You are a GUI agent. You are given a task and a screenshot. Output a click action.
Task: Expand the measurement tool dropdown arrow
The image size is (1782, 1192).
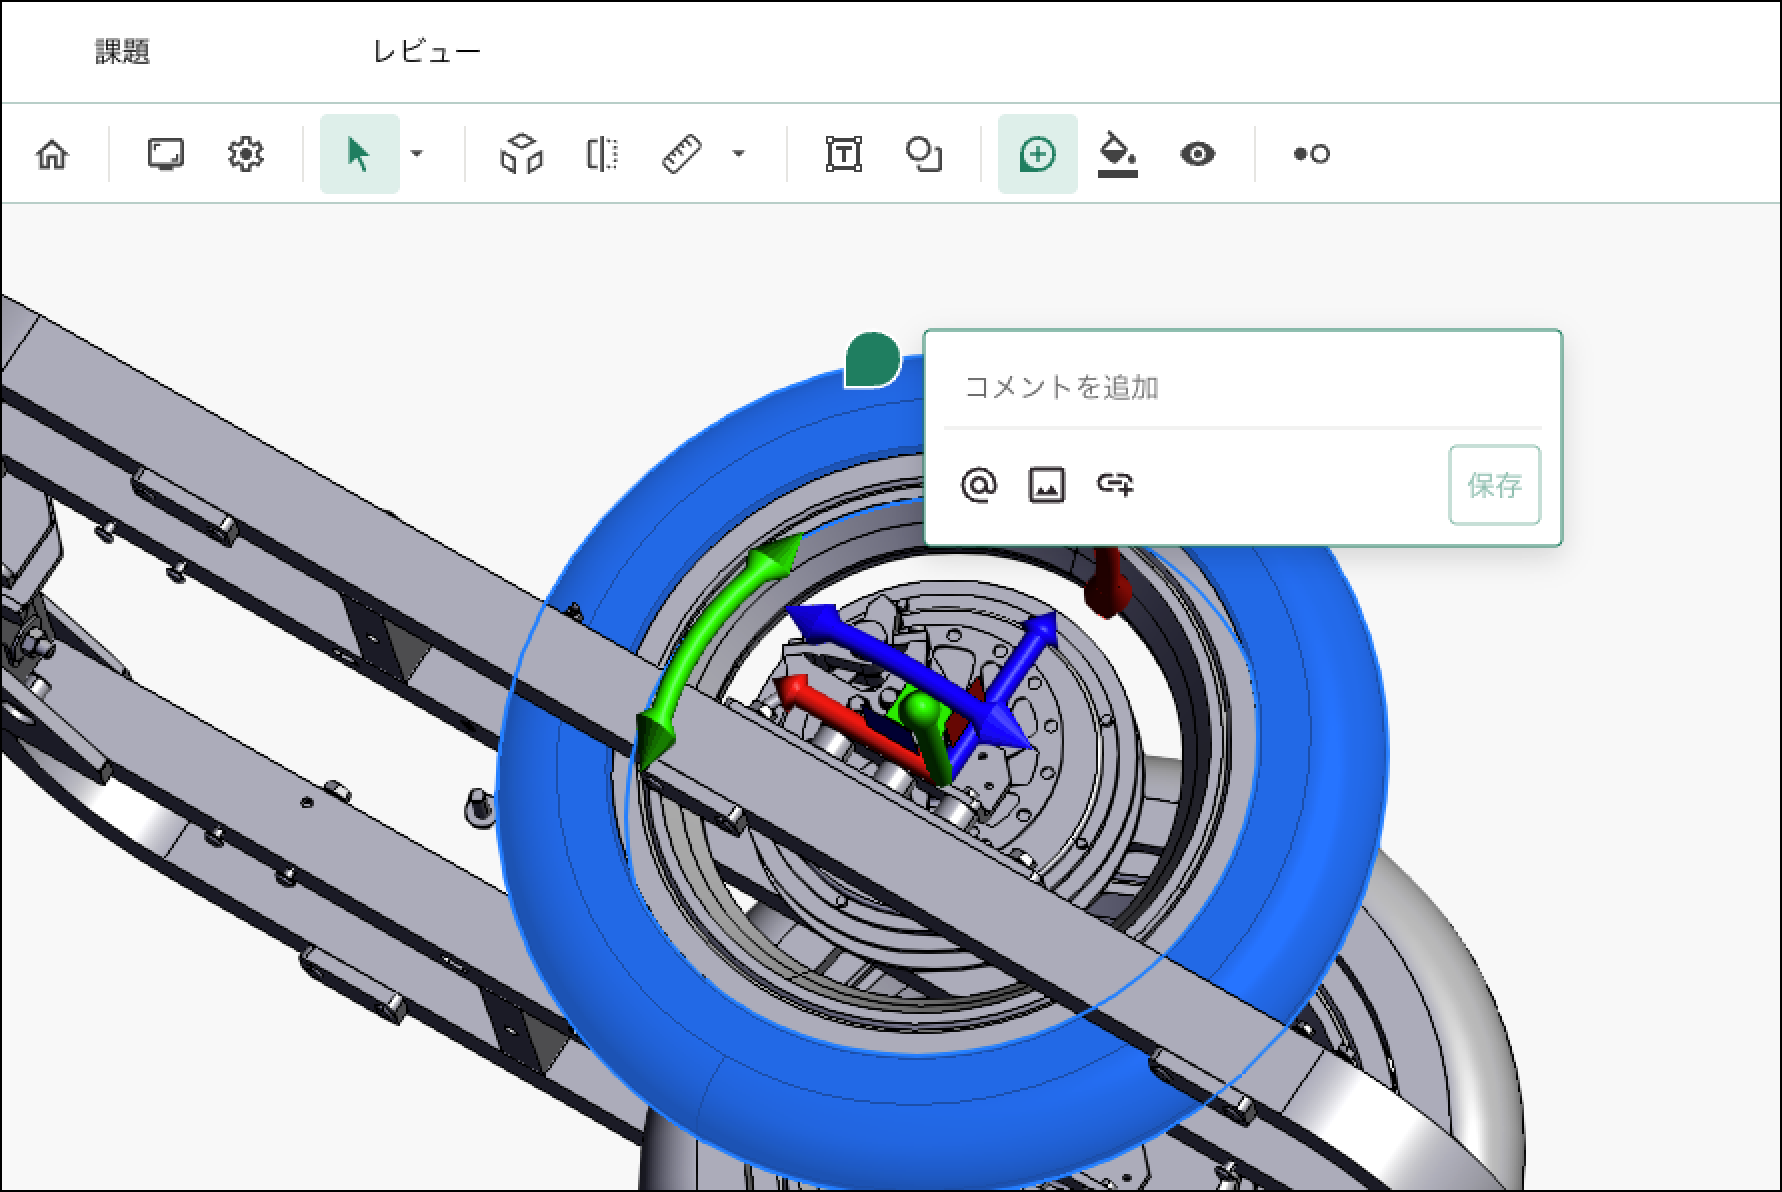click(739, 154)
